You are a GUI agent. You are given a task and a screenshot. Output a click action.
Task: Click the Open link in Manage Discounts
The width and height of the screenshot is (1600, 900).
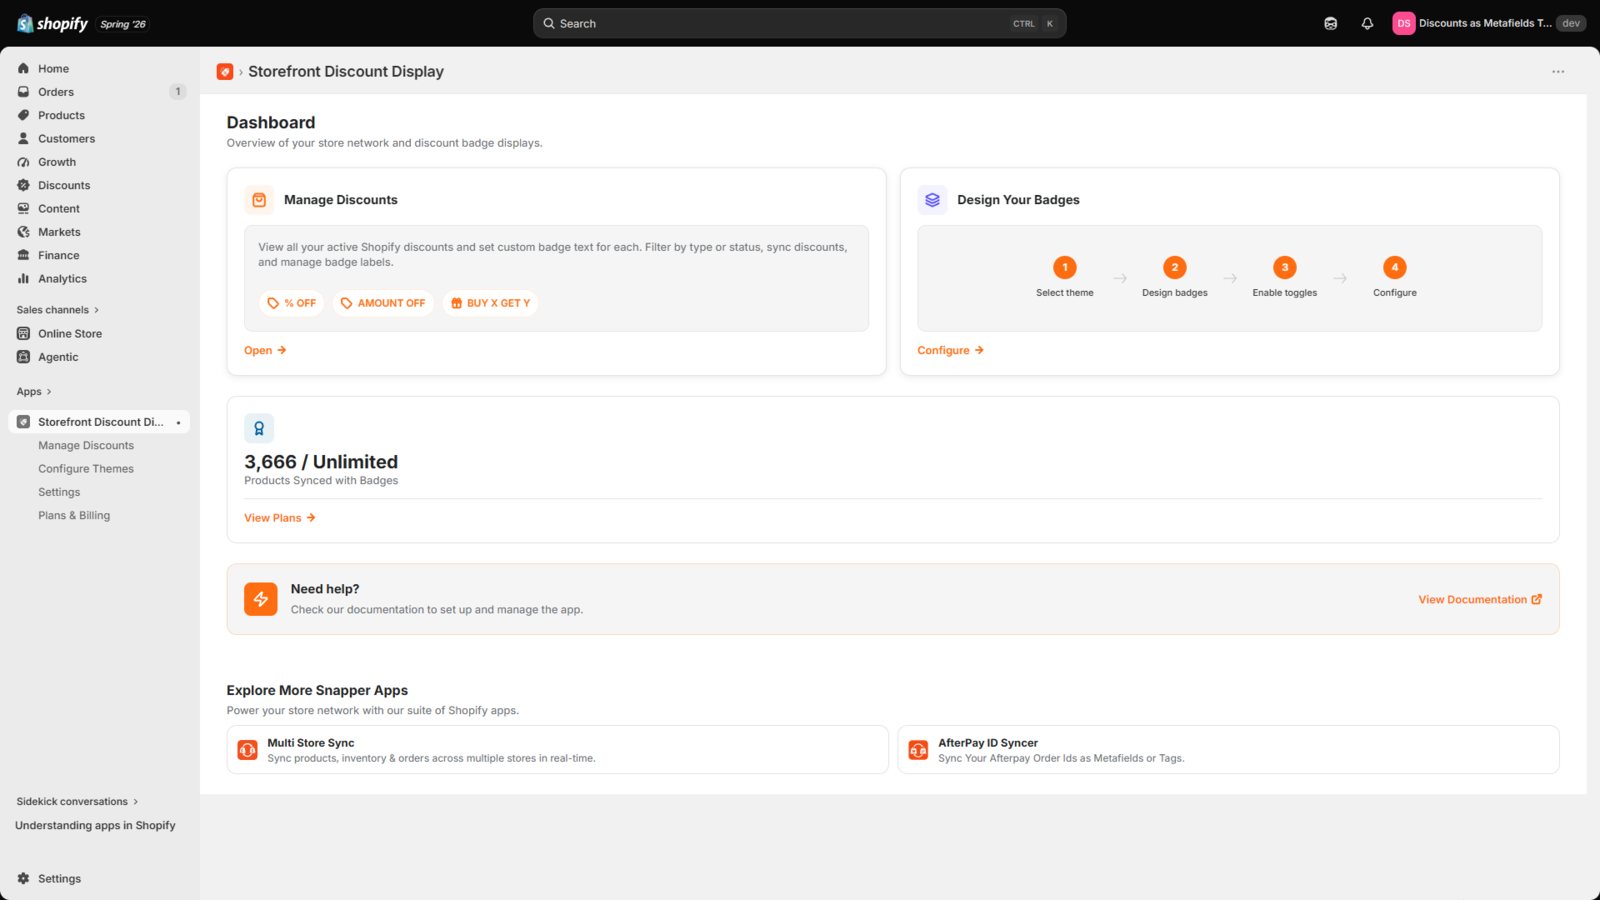pos(265,351)
